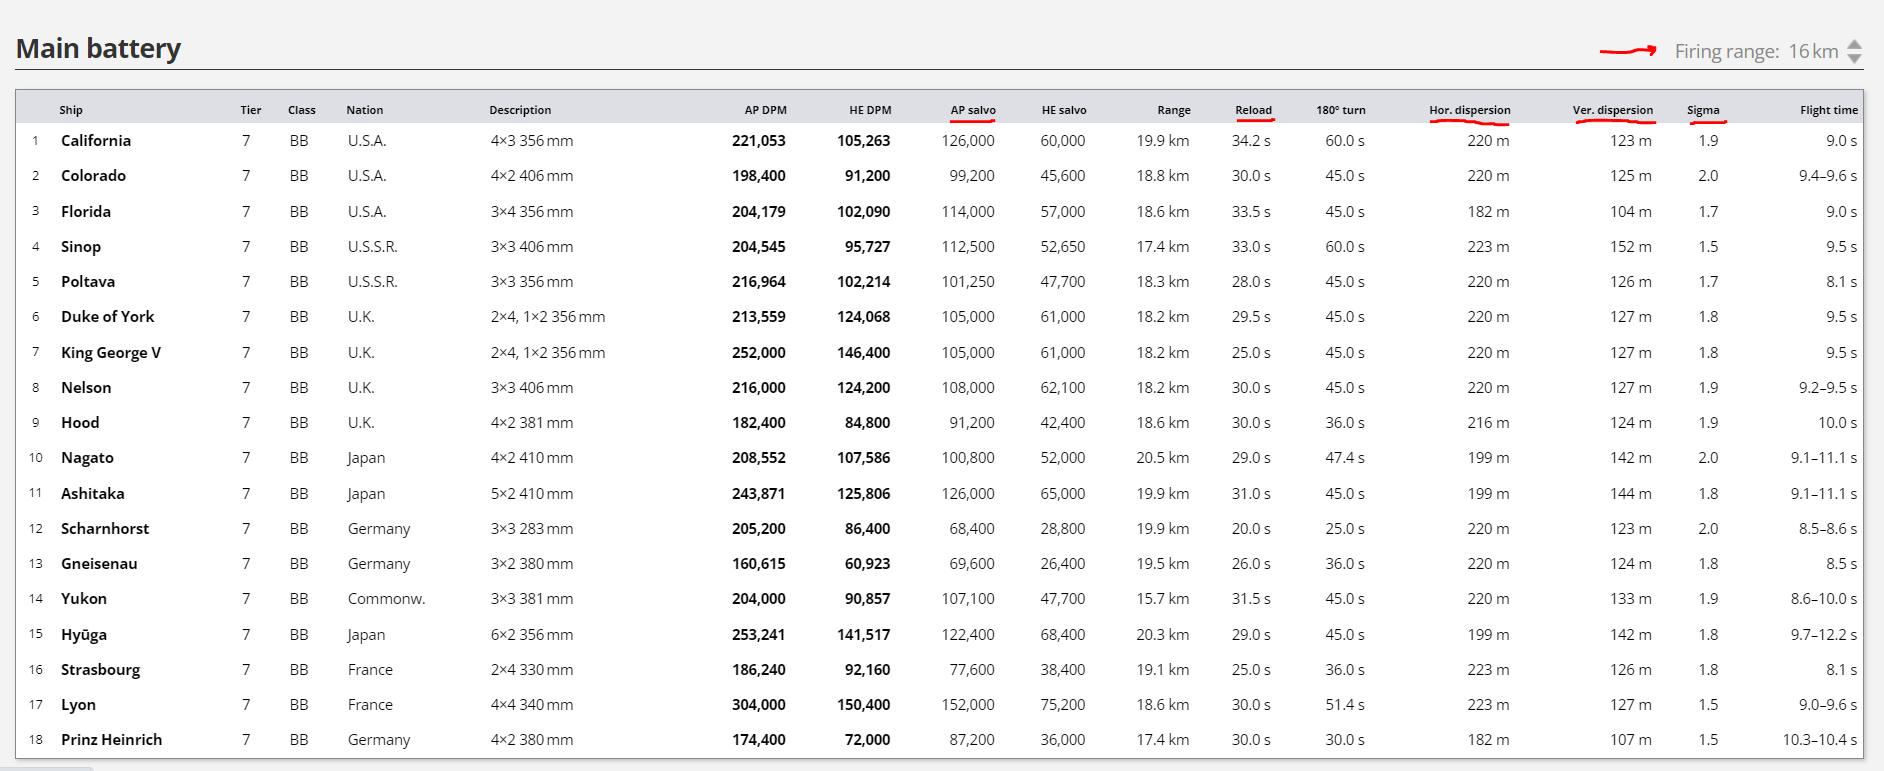This screenshot has width=1884, height=771.
Task: Sort table by Nation column
Action: click(364, 110)
